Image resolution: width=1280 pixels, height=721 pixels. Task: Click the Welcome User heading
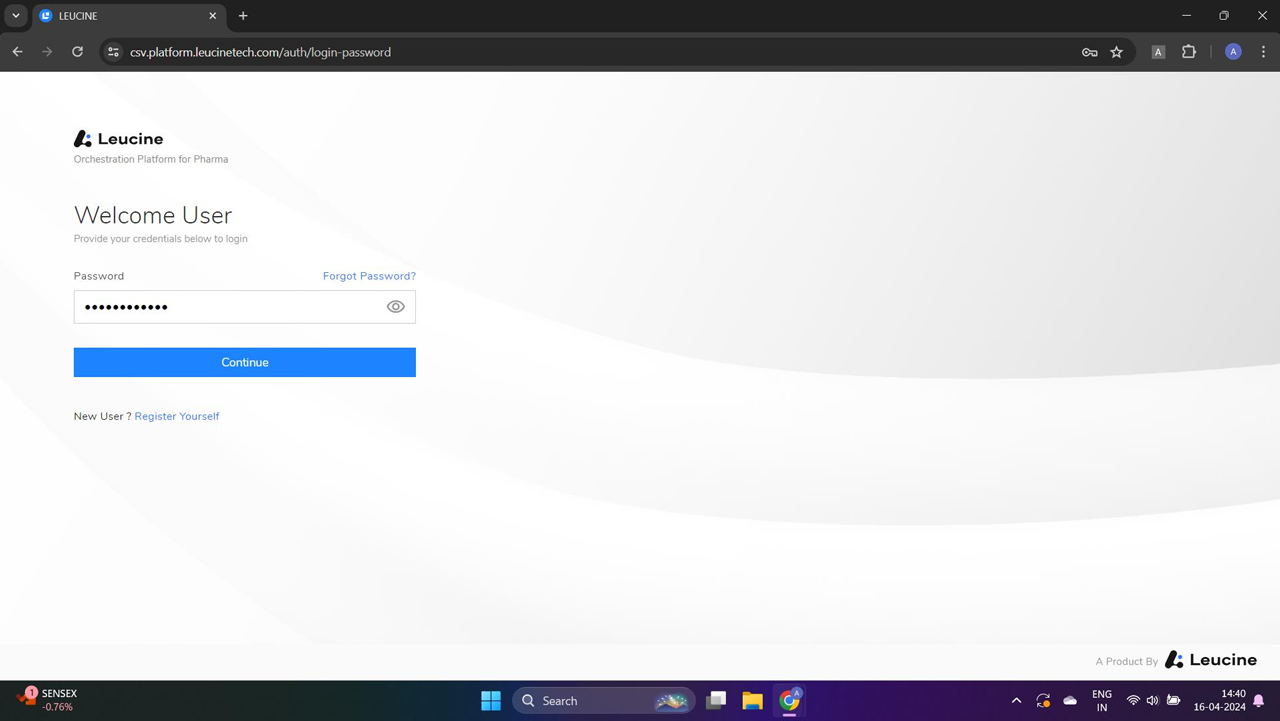153,215
